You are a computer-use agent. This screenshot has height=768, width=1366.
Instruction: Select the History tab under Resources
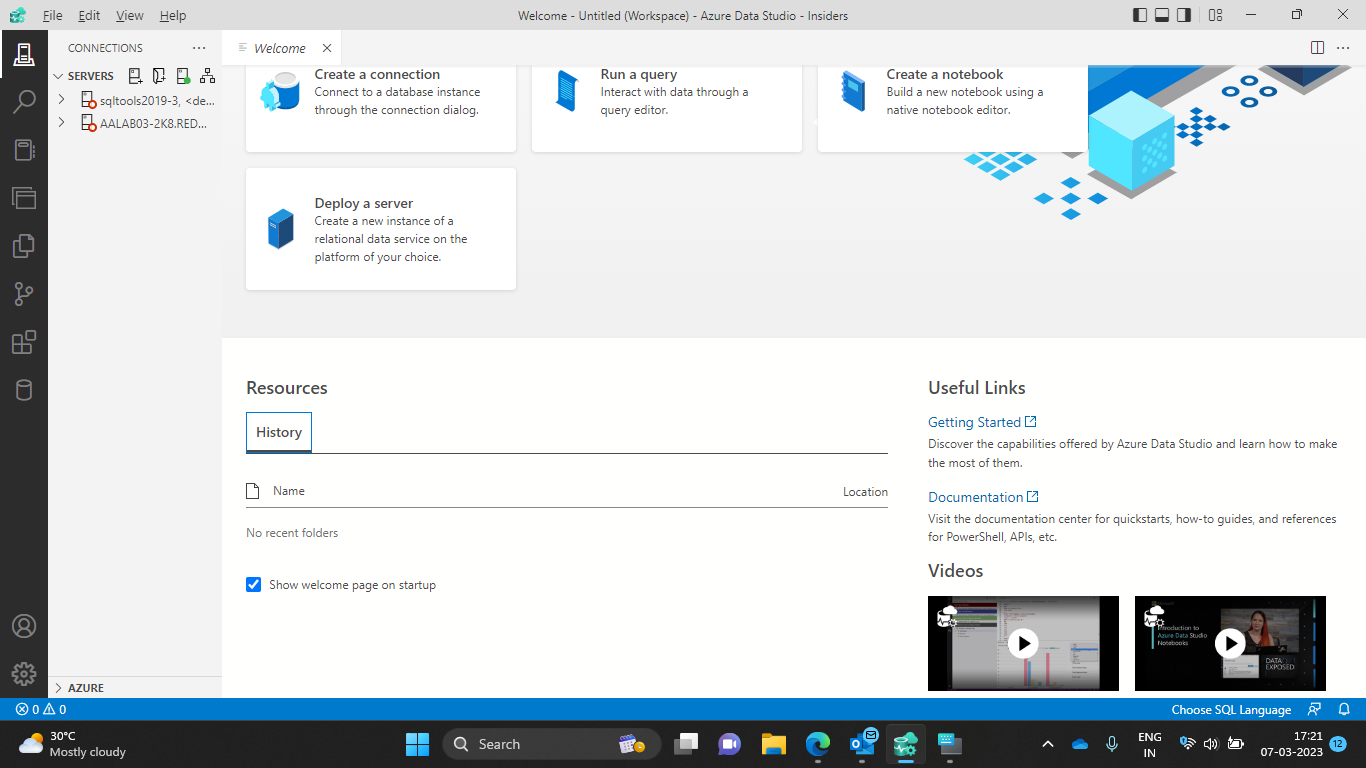(x=278, y=431)
